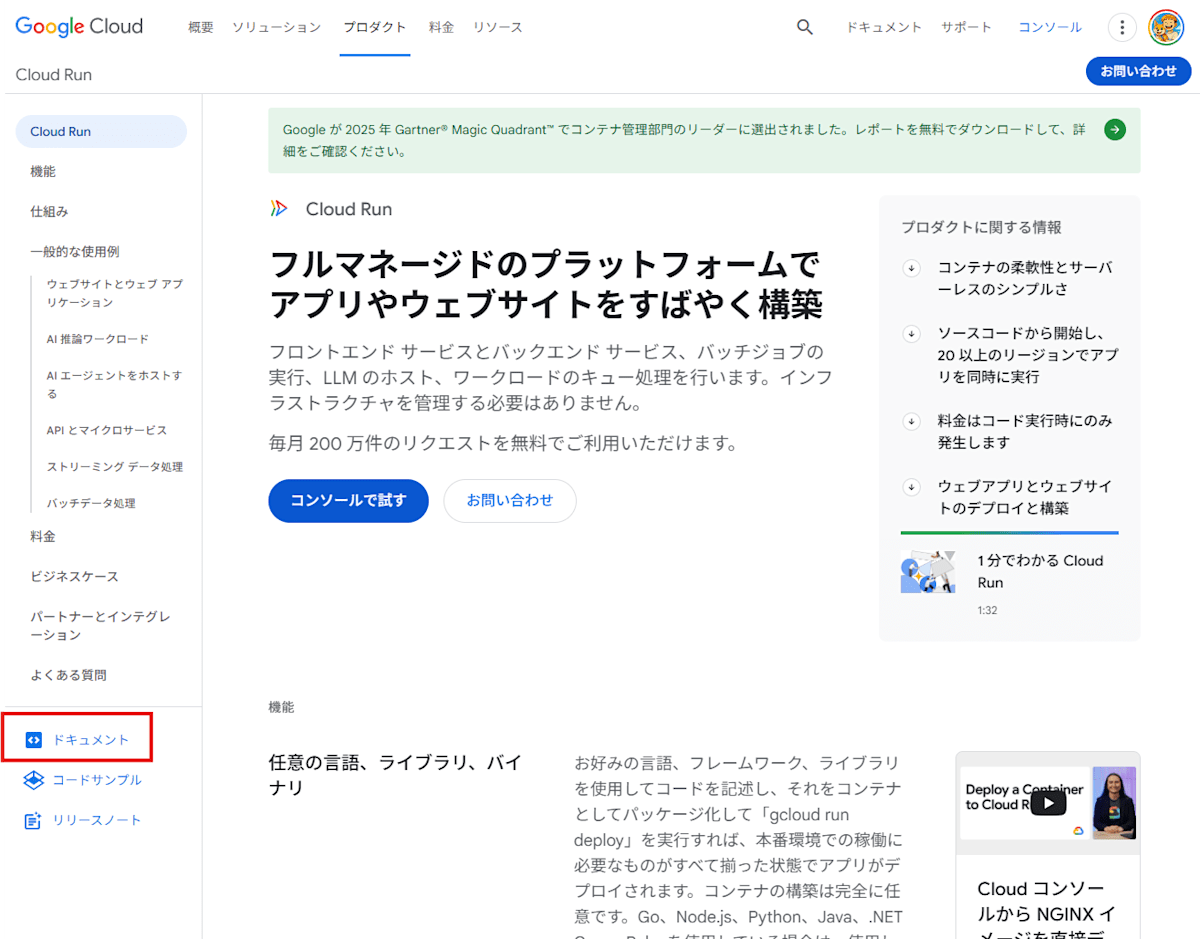Click the Cloud Run product logo above the heading
This screenshot has height=939, width=1200.
(280, 208)
